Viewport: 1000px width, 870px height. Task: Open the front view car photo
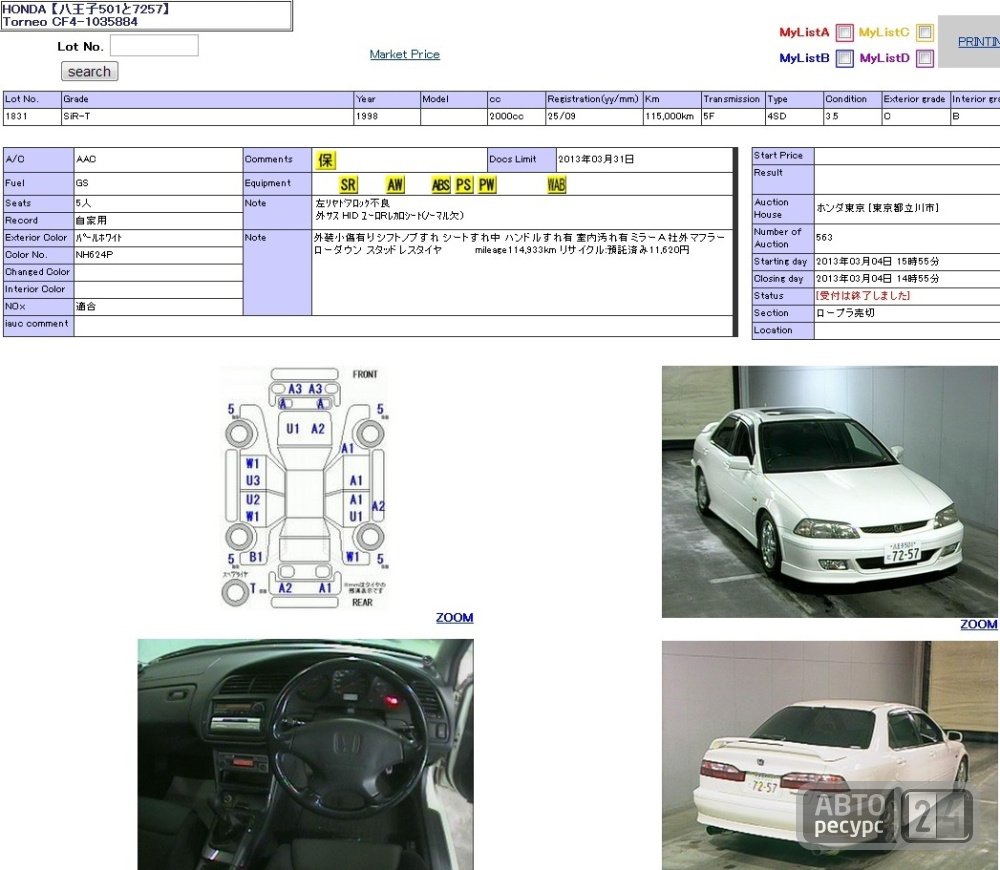829,491
